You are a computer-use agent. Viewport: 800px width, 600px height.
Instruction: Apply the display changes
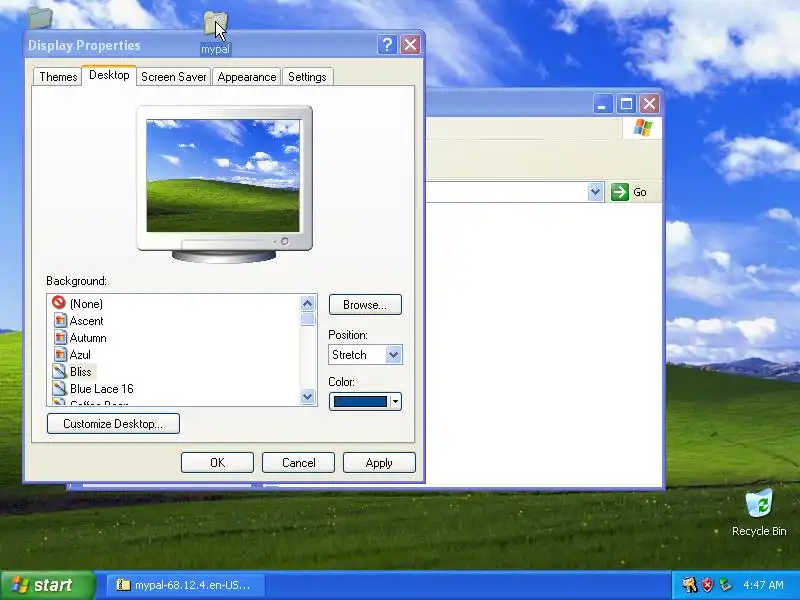379,463
